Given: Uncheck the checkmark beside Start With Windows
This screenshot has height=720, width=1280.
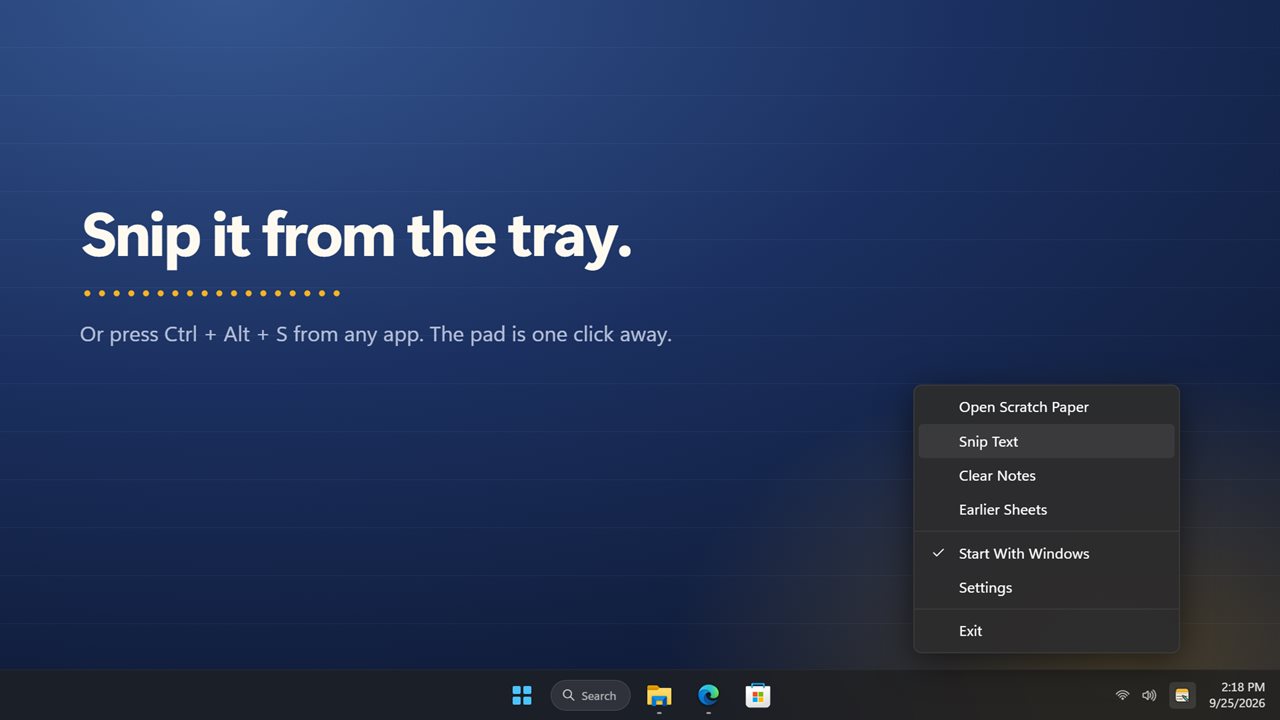Looking at the screenshot, I should [938, 553].
